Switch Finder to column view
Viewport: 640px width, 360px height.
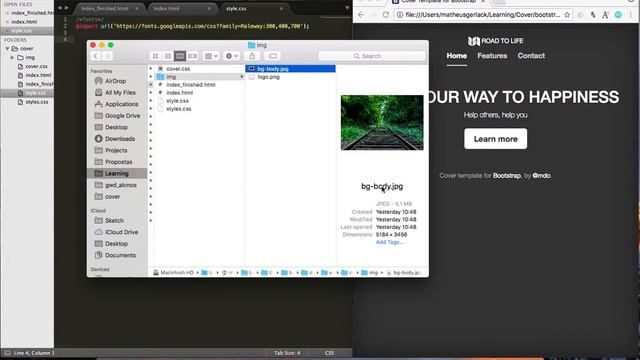180,56
